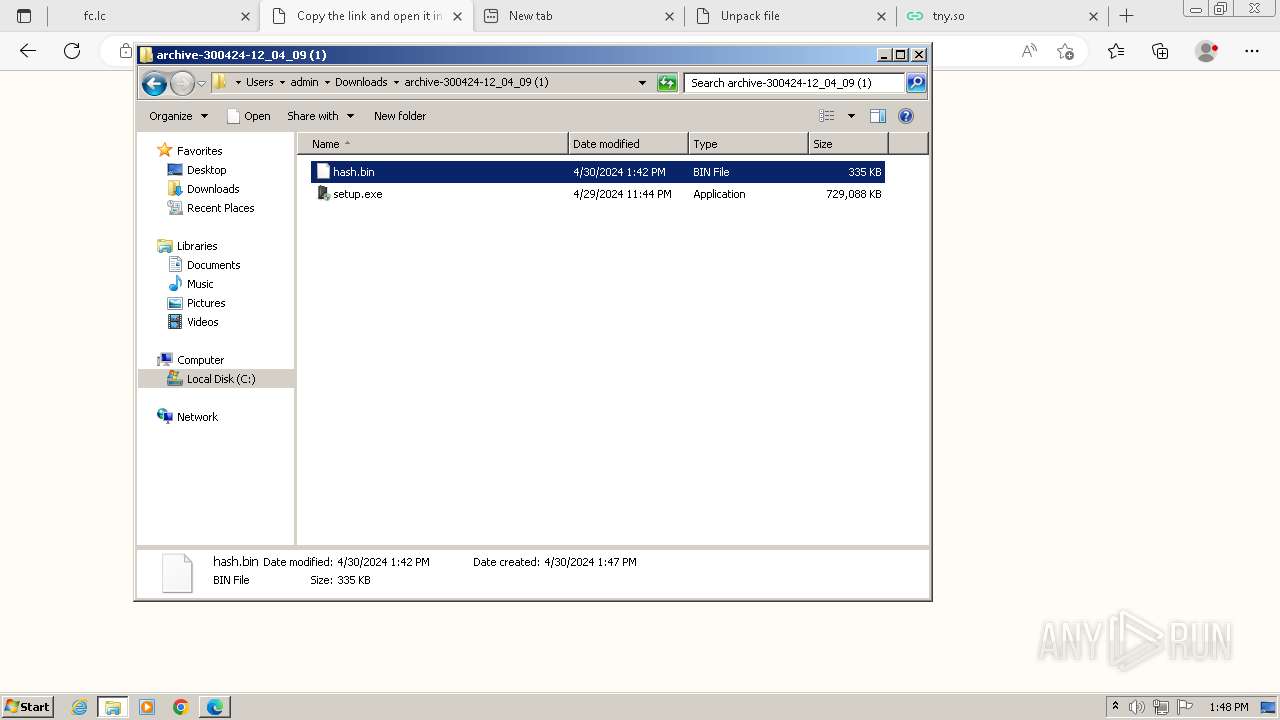
Task: Add page to favorites star icon
Action: pos(1065,51)
